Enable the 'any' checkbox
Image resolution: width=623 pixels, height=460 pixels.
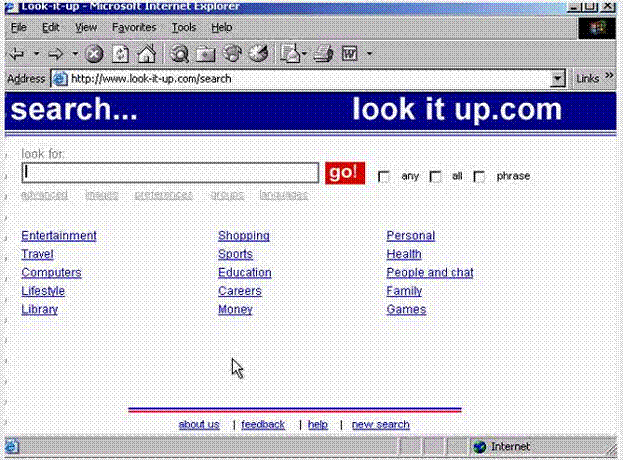(x=384, y=176)
